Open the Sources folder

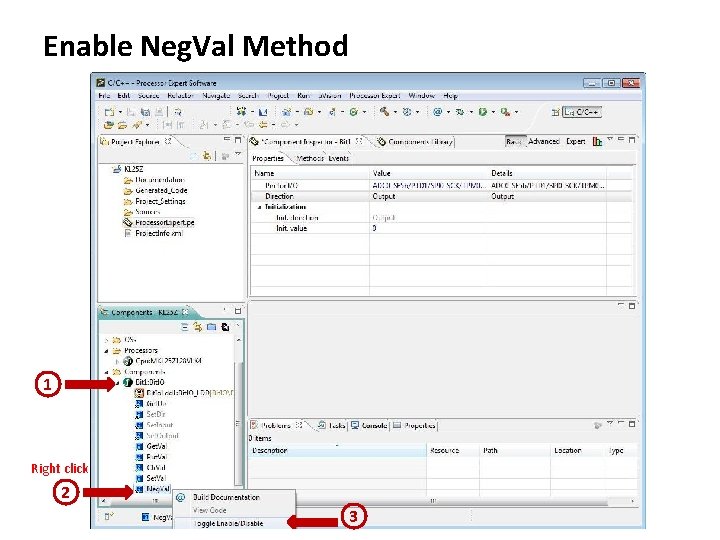pyautogui.click(x=147, y=212)
